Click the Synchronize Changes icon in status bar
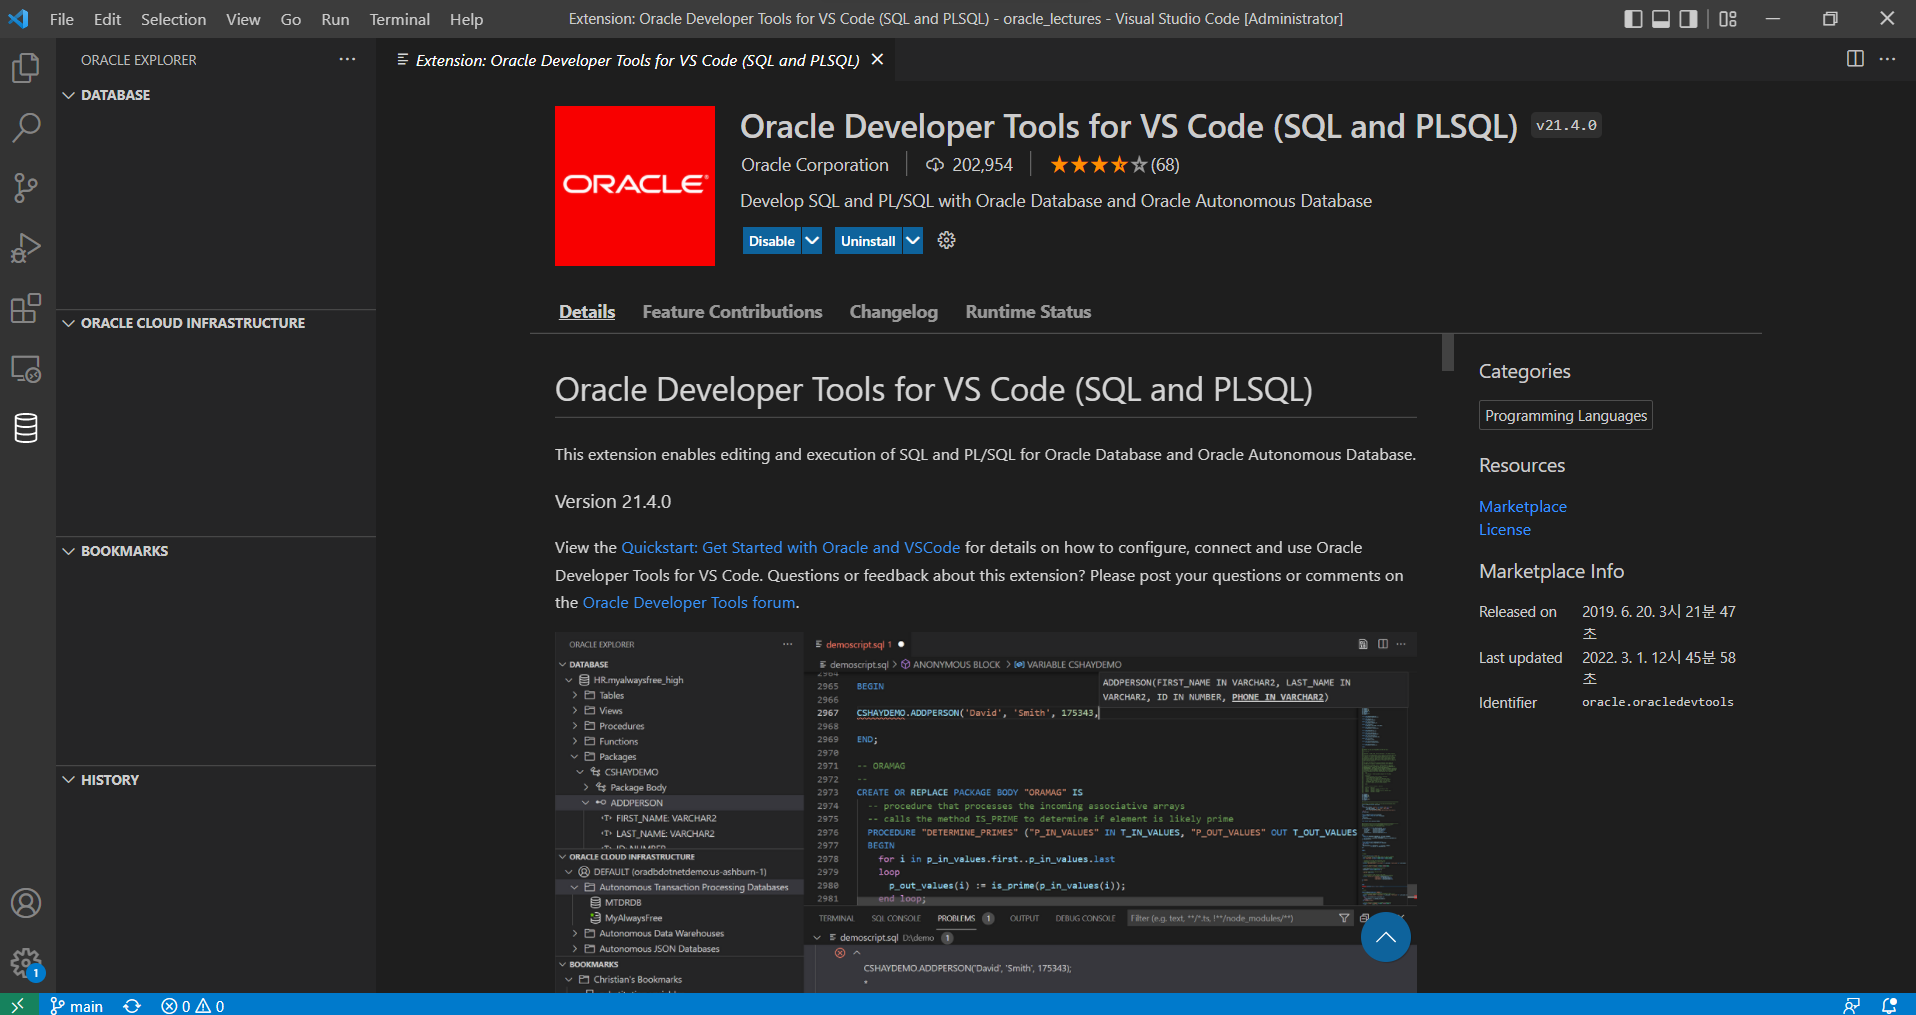 tap(132, 1006)
